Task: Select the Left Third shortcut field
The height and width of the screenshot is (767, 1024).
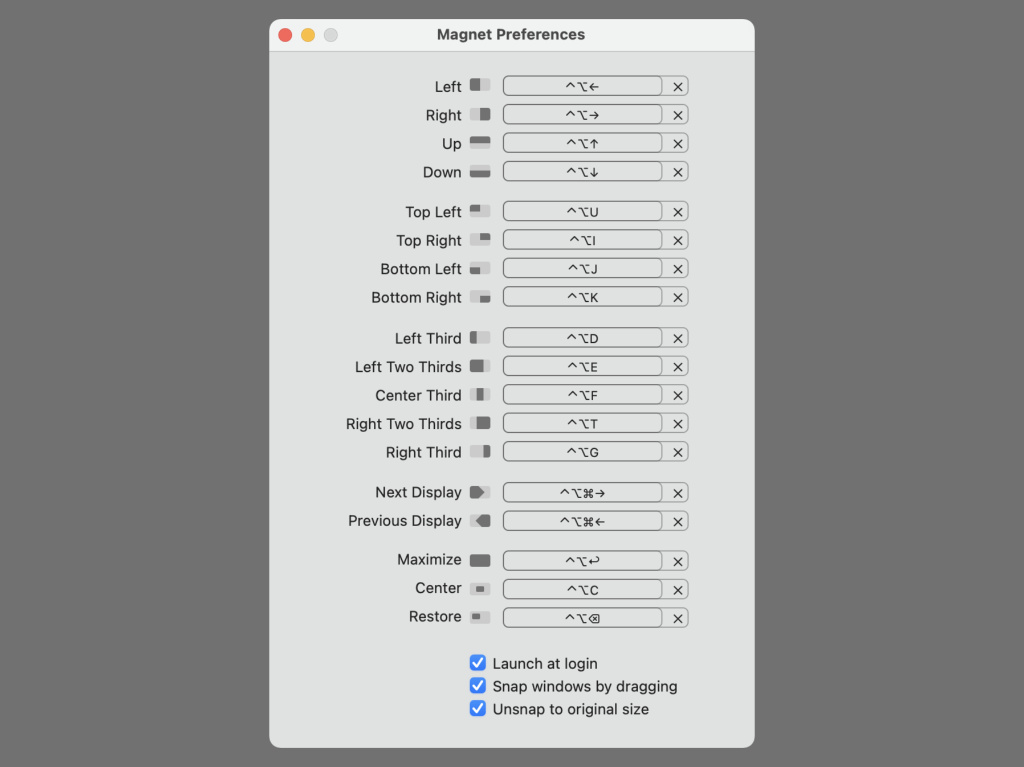Action: click(x=582, y=338)
